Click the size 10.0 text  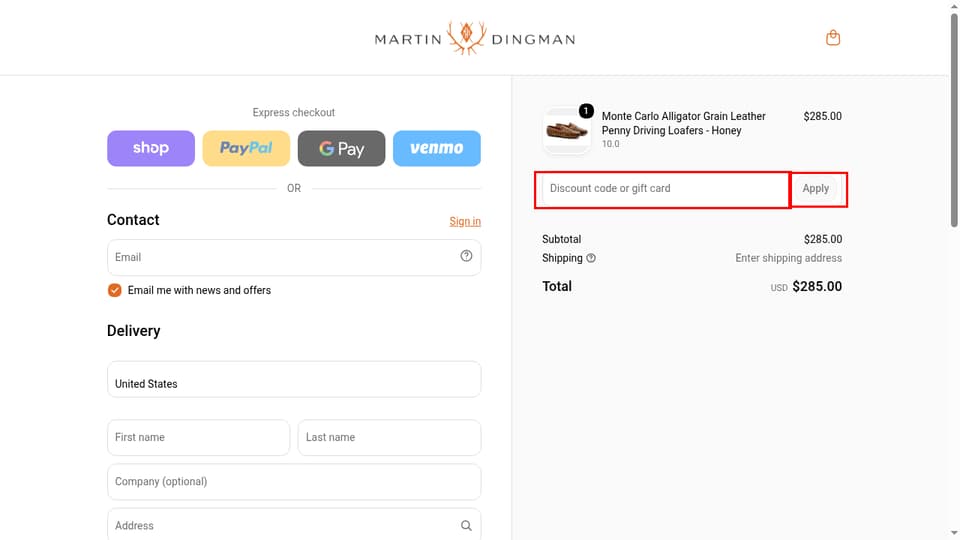[x=610, y=144]
